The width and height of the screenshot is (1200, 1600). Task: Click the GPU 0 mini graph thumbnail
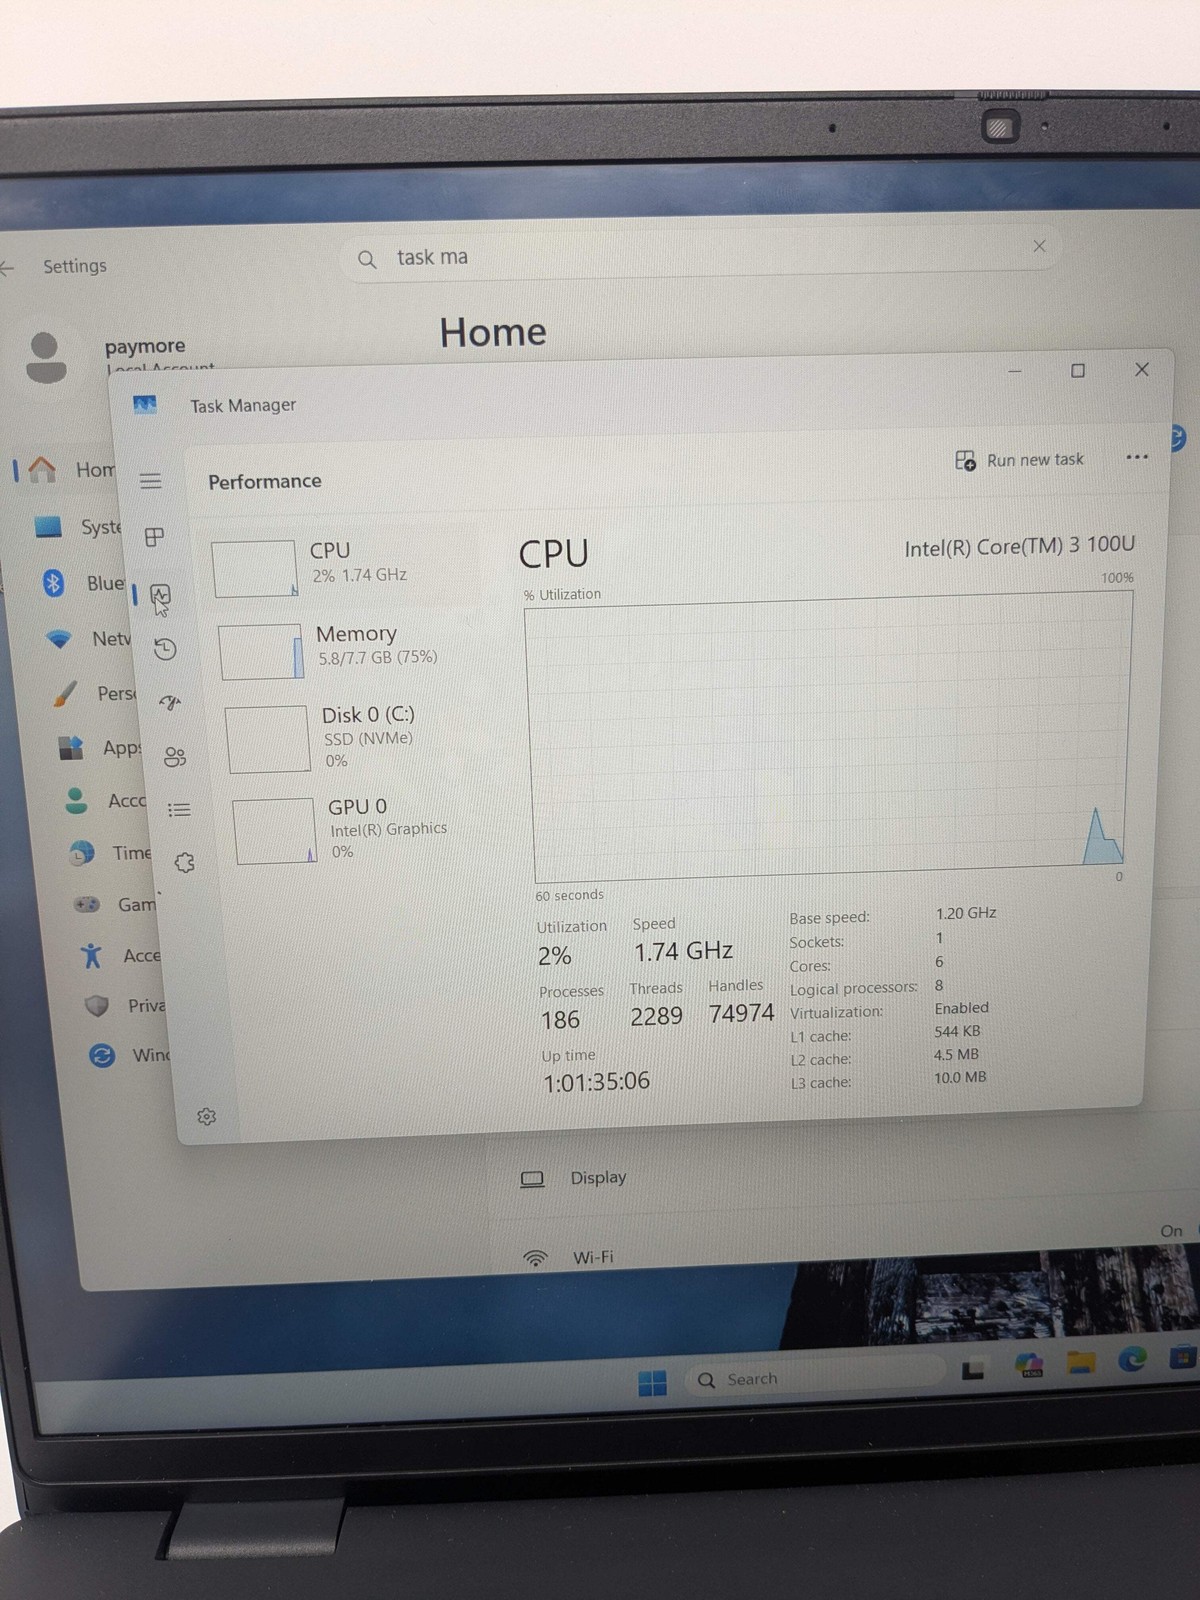coord(275,831)
